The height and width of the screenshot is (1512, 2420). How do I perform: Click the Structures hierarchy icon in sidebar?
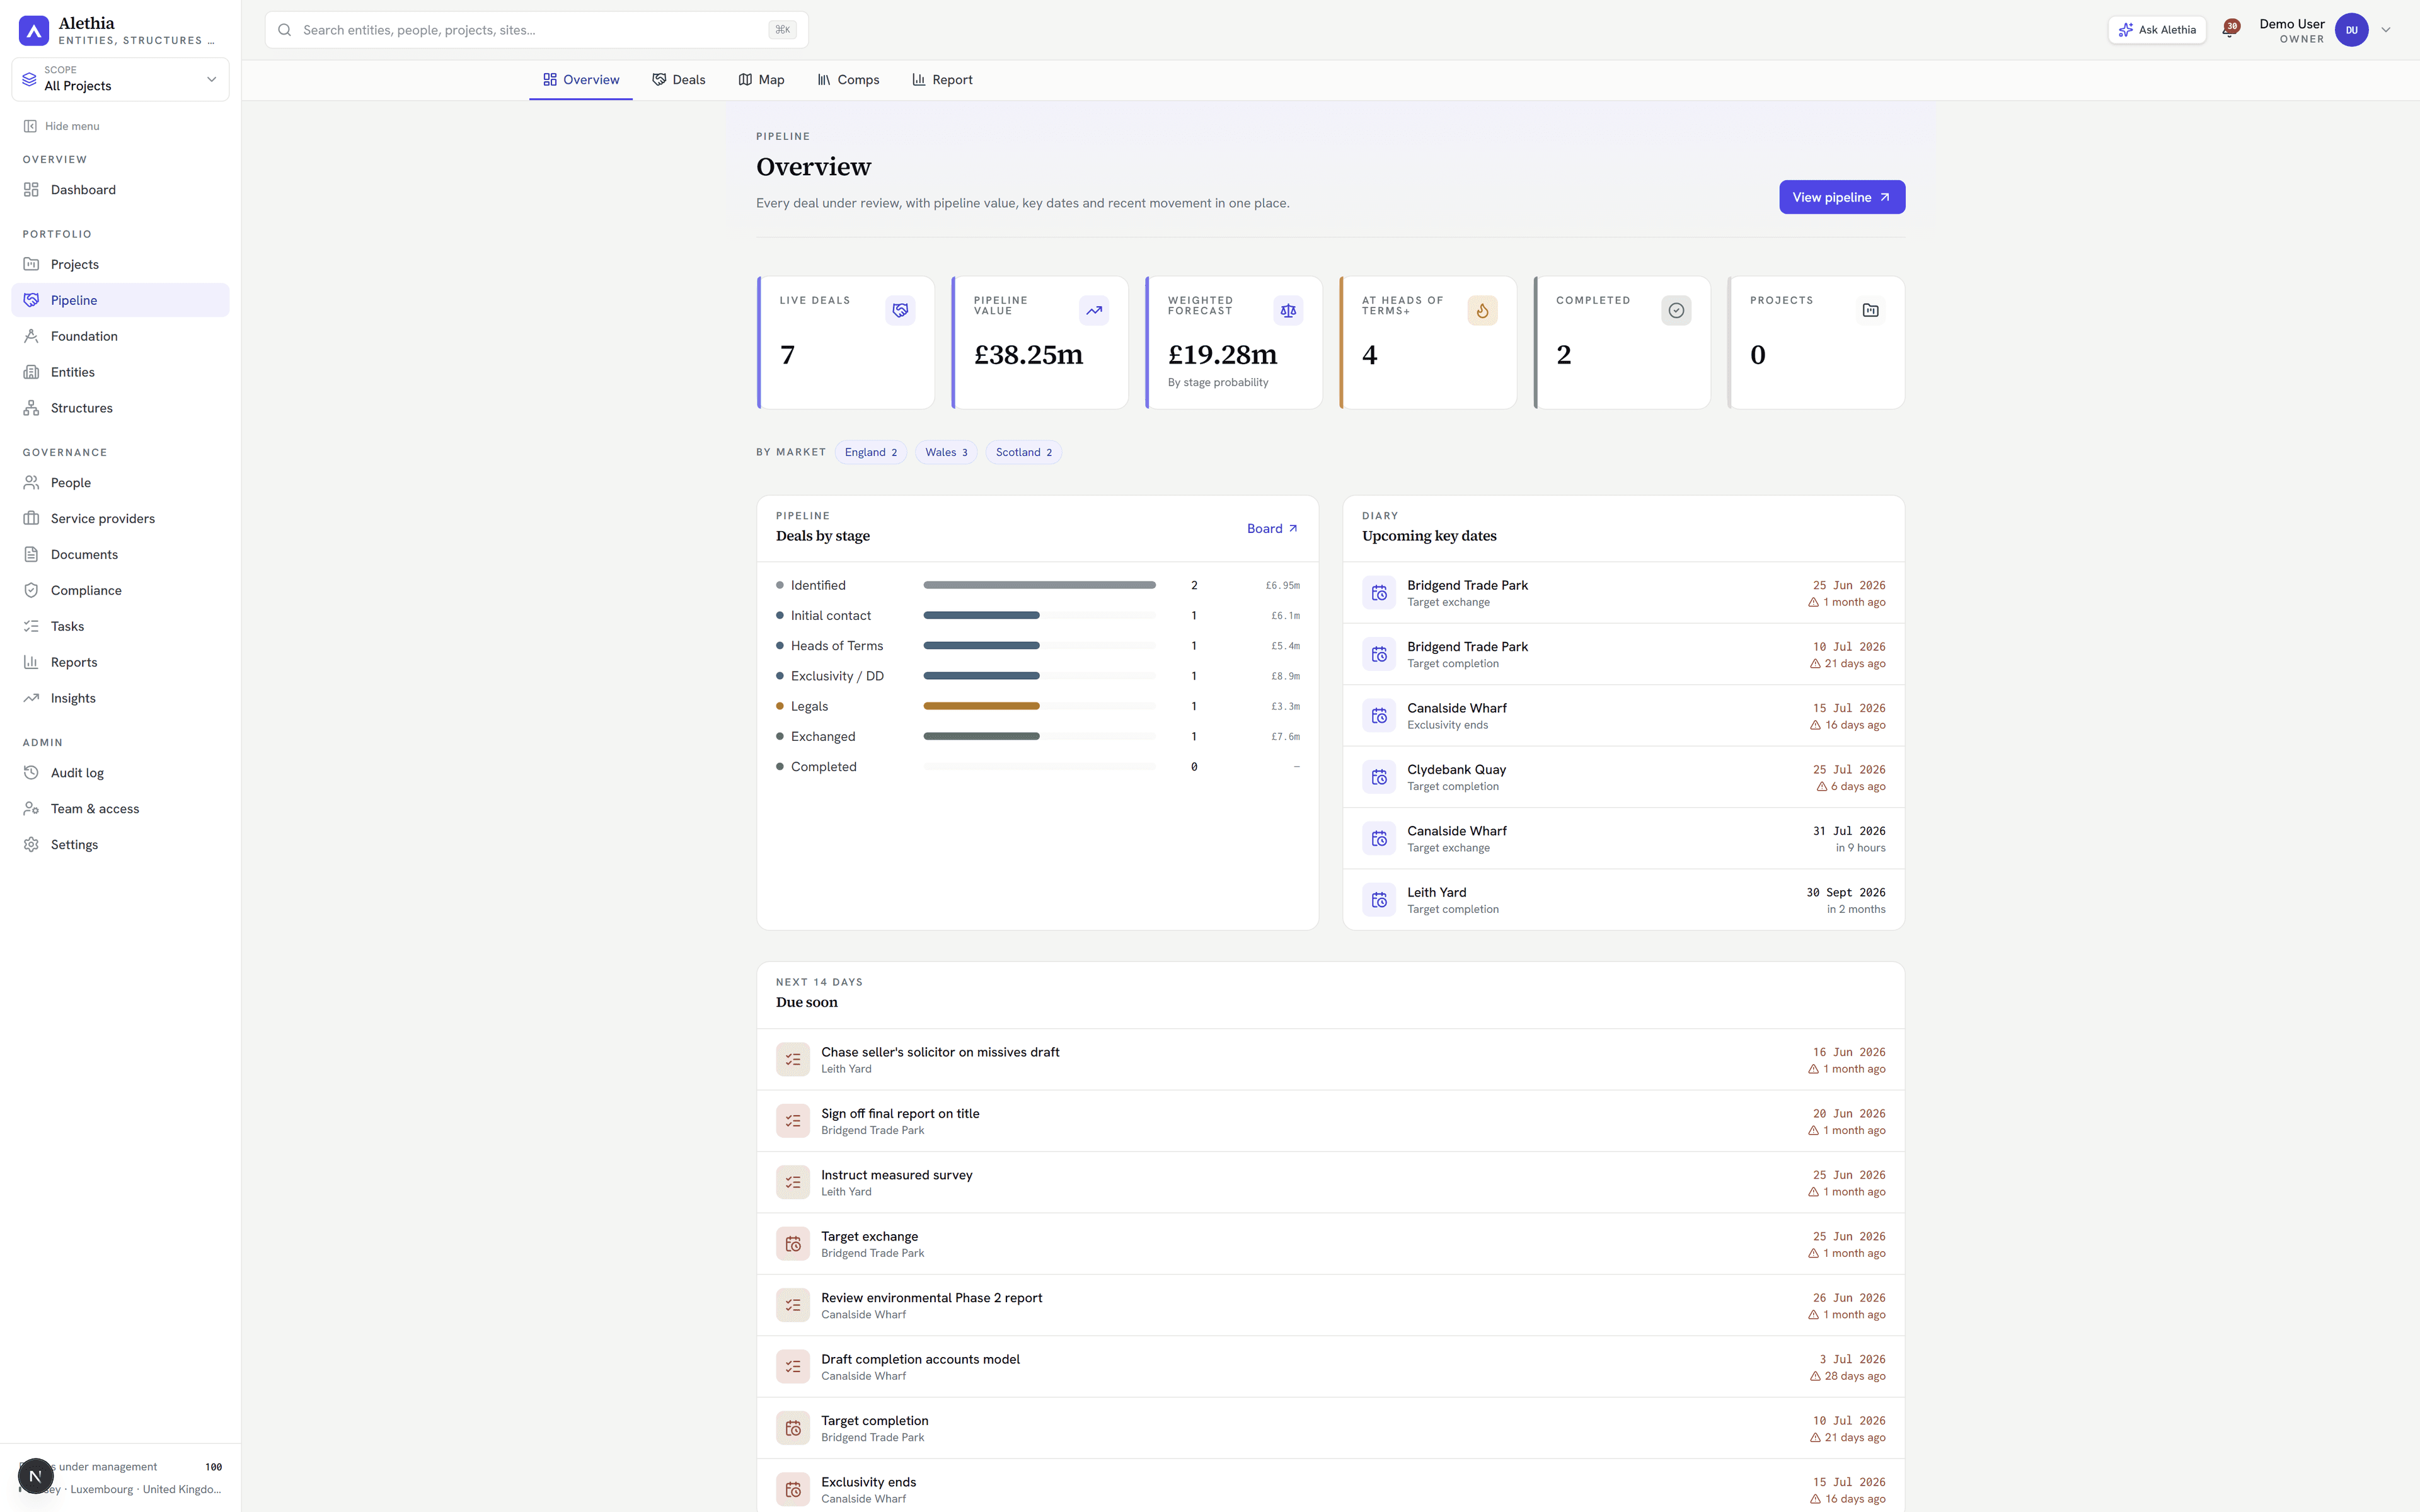point(31,408)
